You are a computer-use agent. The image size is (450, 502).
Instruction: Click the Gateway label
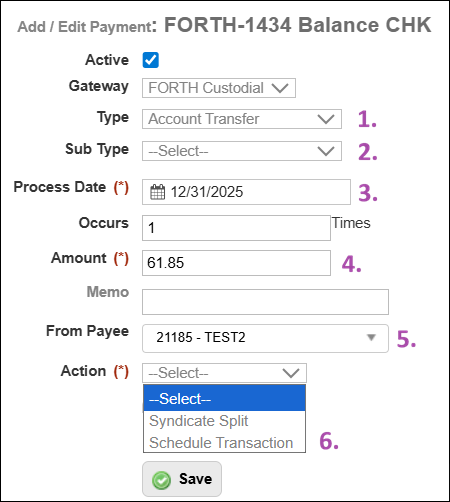[x=99, y=86]
